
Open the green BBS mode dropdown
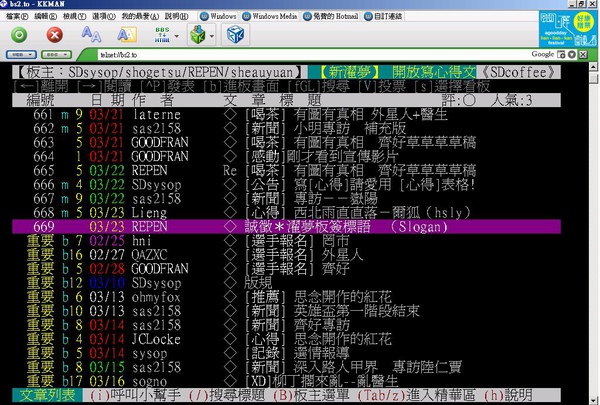pyautogui.click(x=56, y=55)
